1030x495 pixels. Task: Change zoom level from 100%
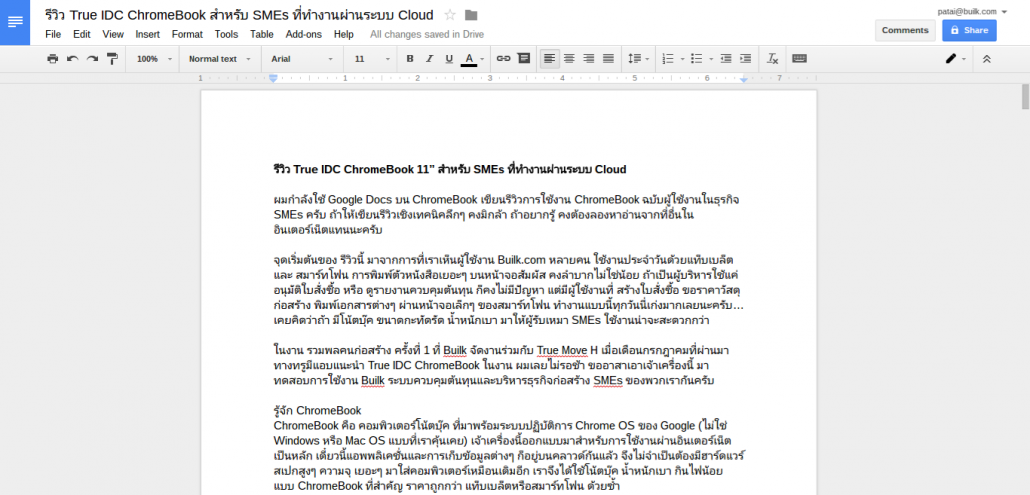(154, 59)
